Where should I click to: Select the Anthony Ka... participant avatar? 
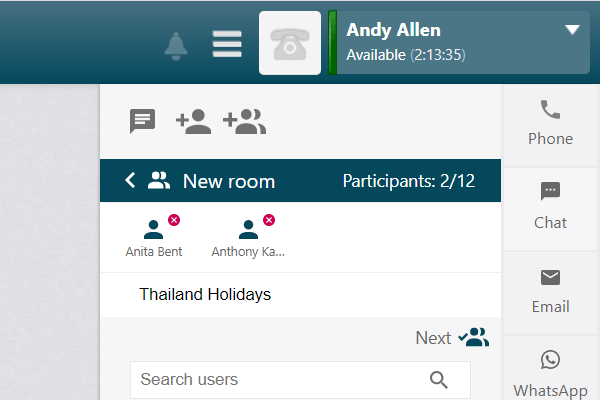click(248, 230)
